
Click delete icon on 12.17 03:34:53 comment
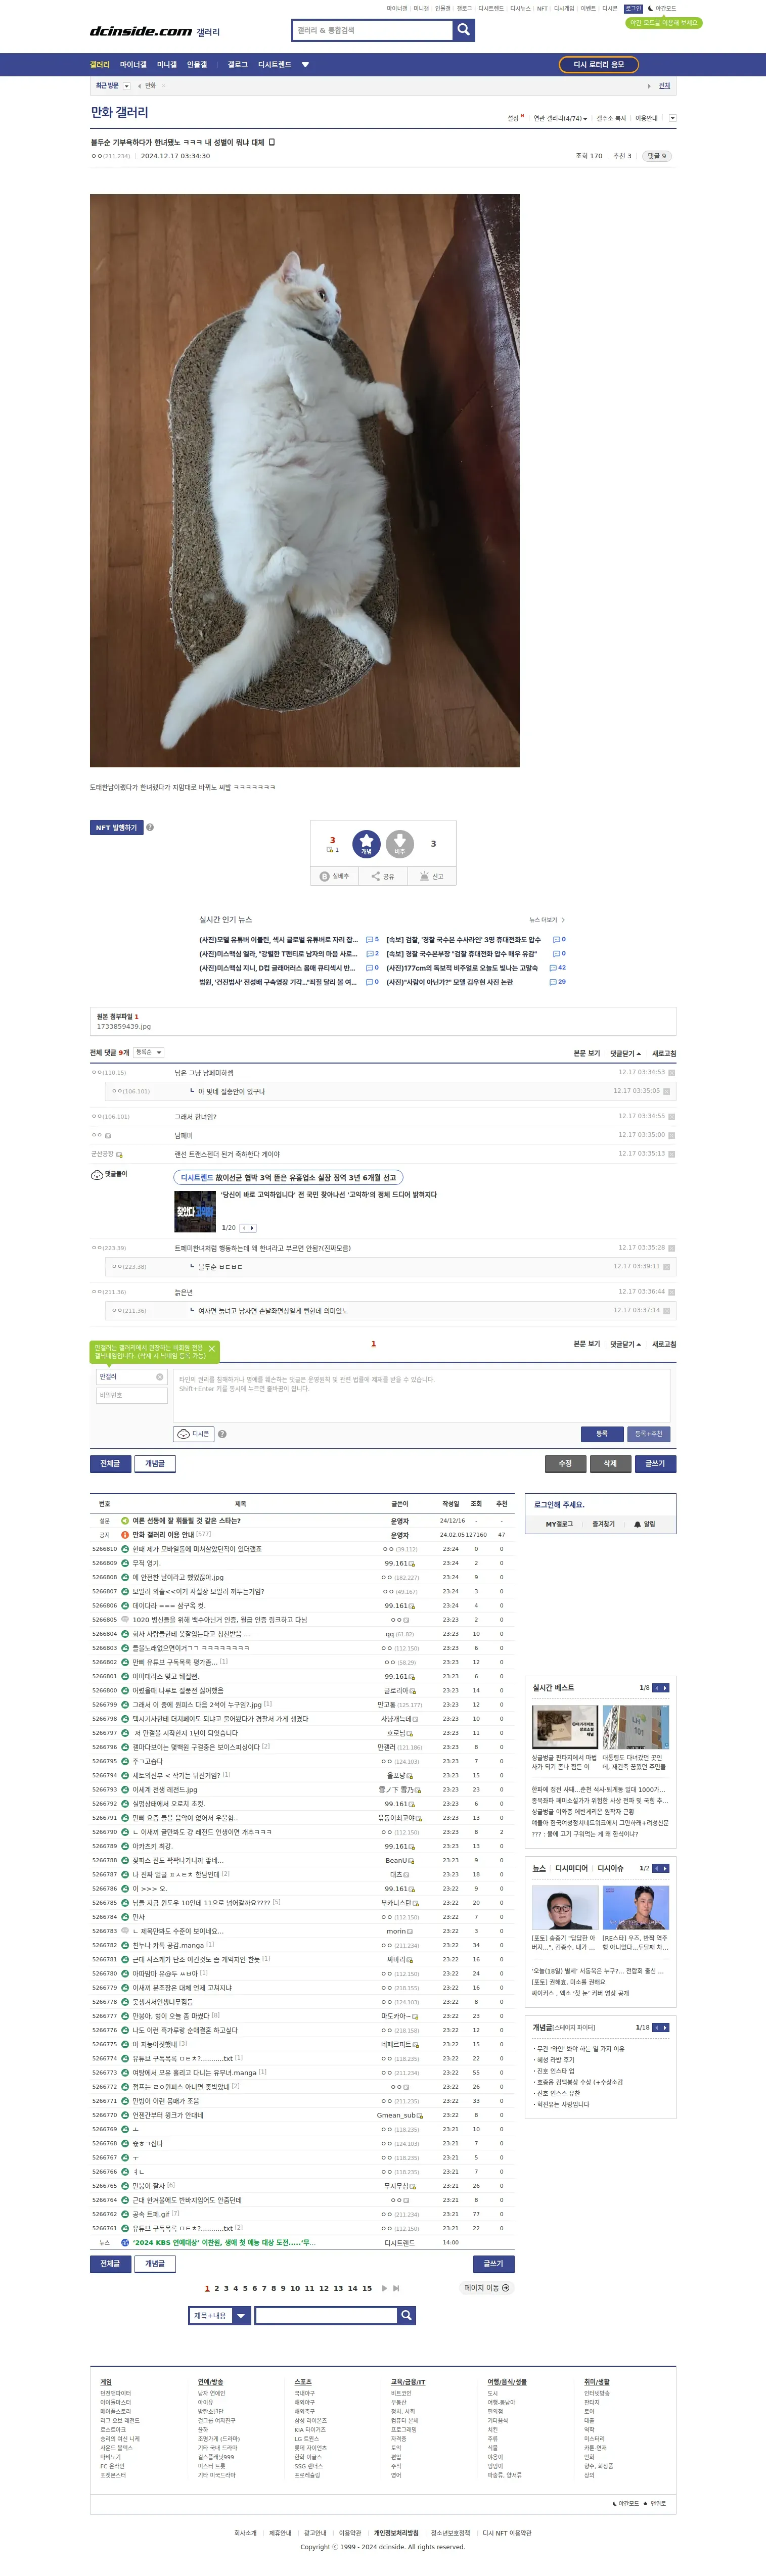(671, 1072)
